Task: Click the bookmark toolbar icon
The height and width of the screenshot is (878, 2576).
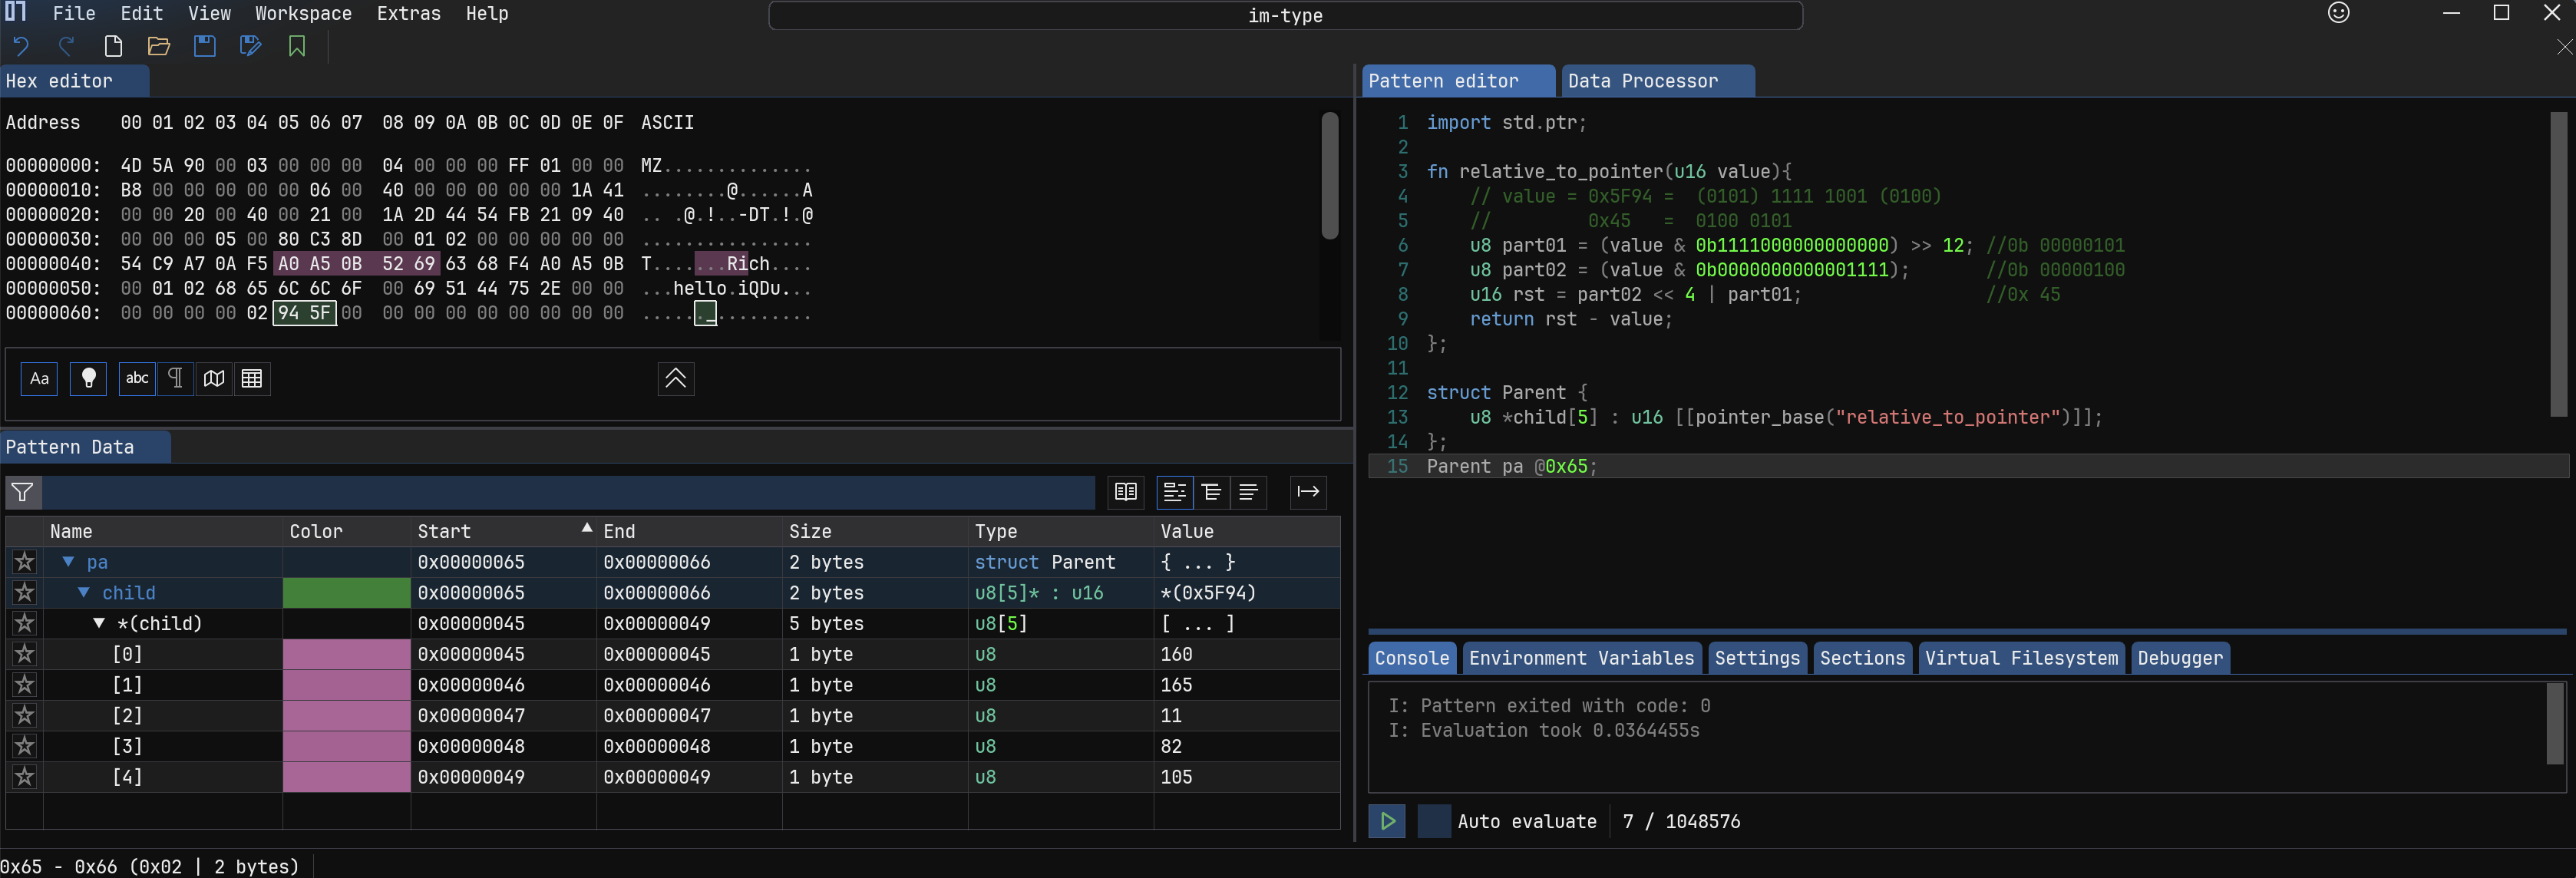Action: [297, 46]
